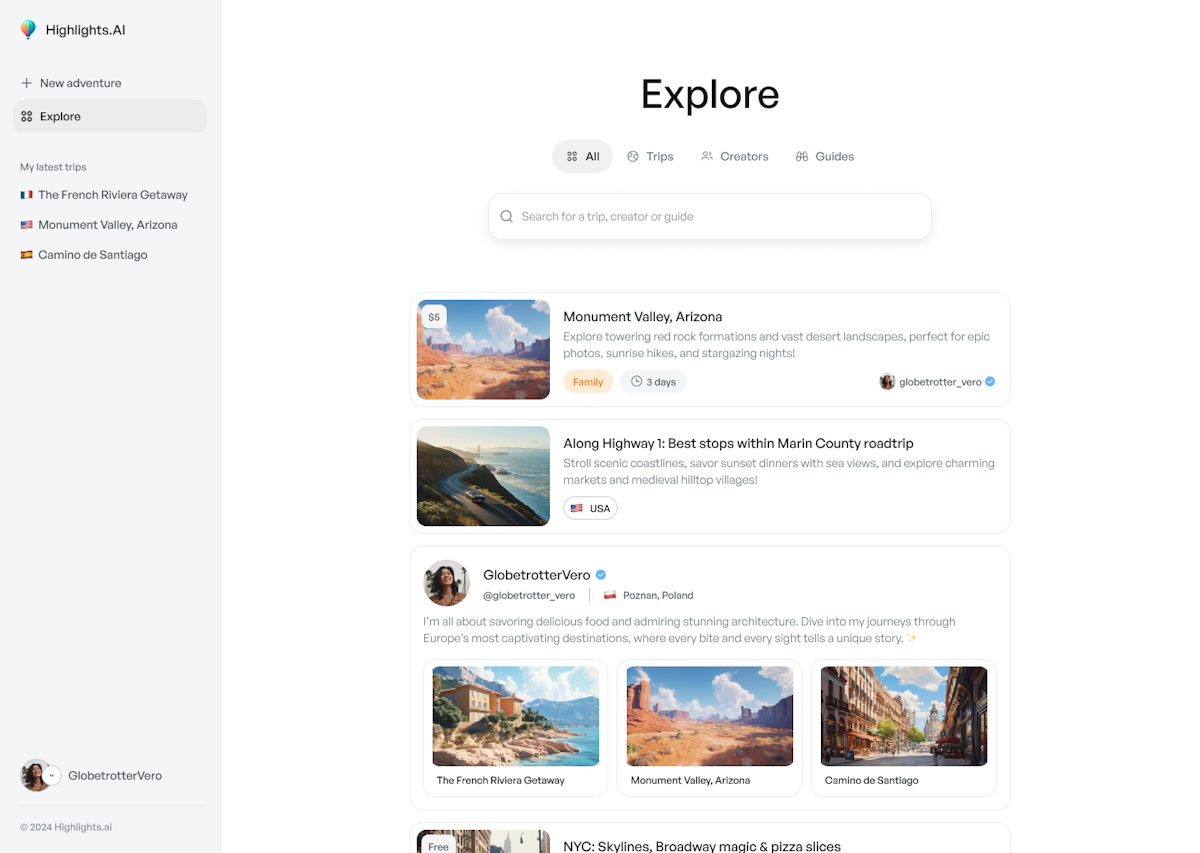1200x853 pixels.
Task: Click the USA flag chip on the Highway 1 card
Action: point(590,508)
